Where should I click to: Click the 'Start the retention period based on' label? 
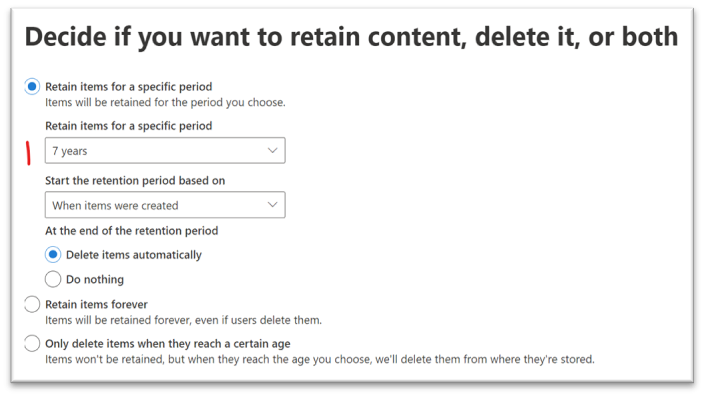coord(135,181)
